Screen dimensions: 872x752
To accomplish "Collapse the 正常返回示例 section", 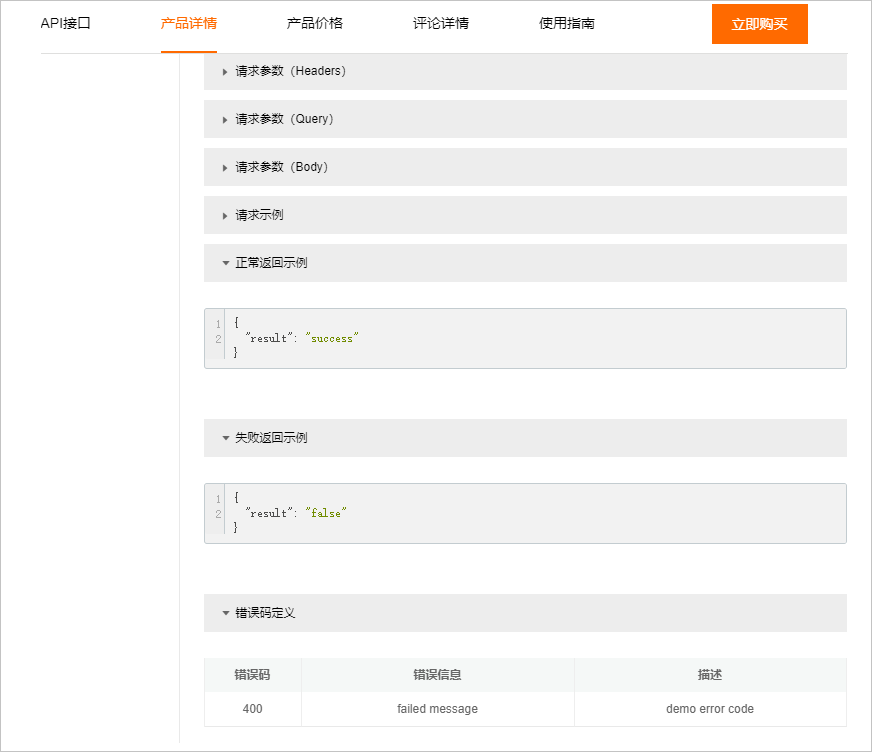I will pyautogui.click(x=525, y=263).
